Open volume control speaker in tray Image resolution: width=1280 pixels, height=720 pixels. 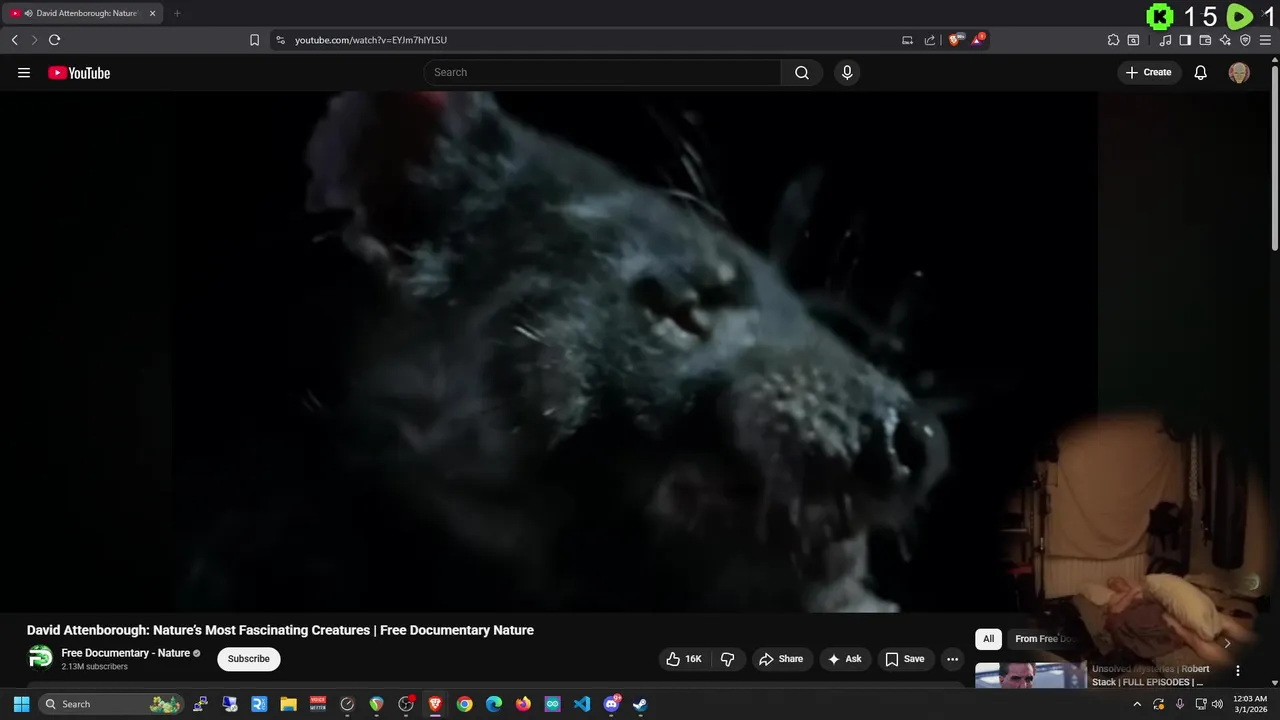click(1217, 704)
